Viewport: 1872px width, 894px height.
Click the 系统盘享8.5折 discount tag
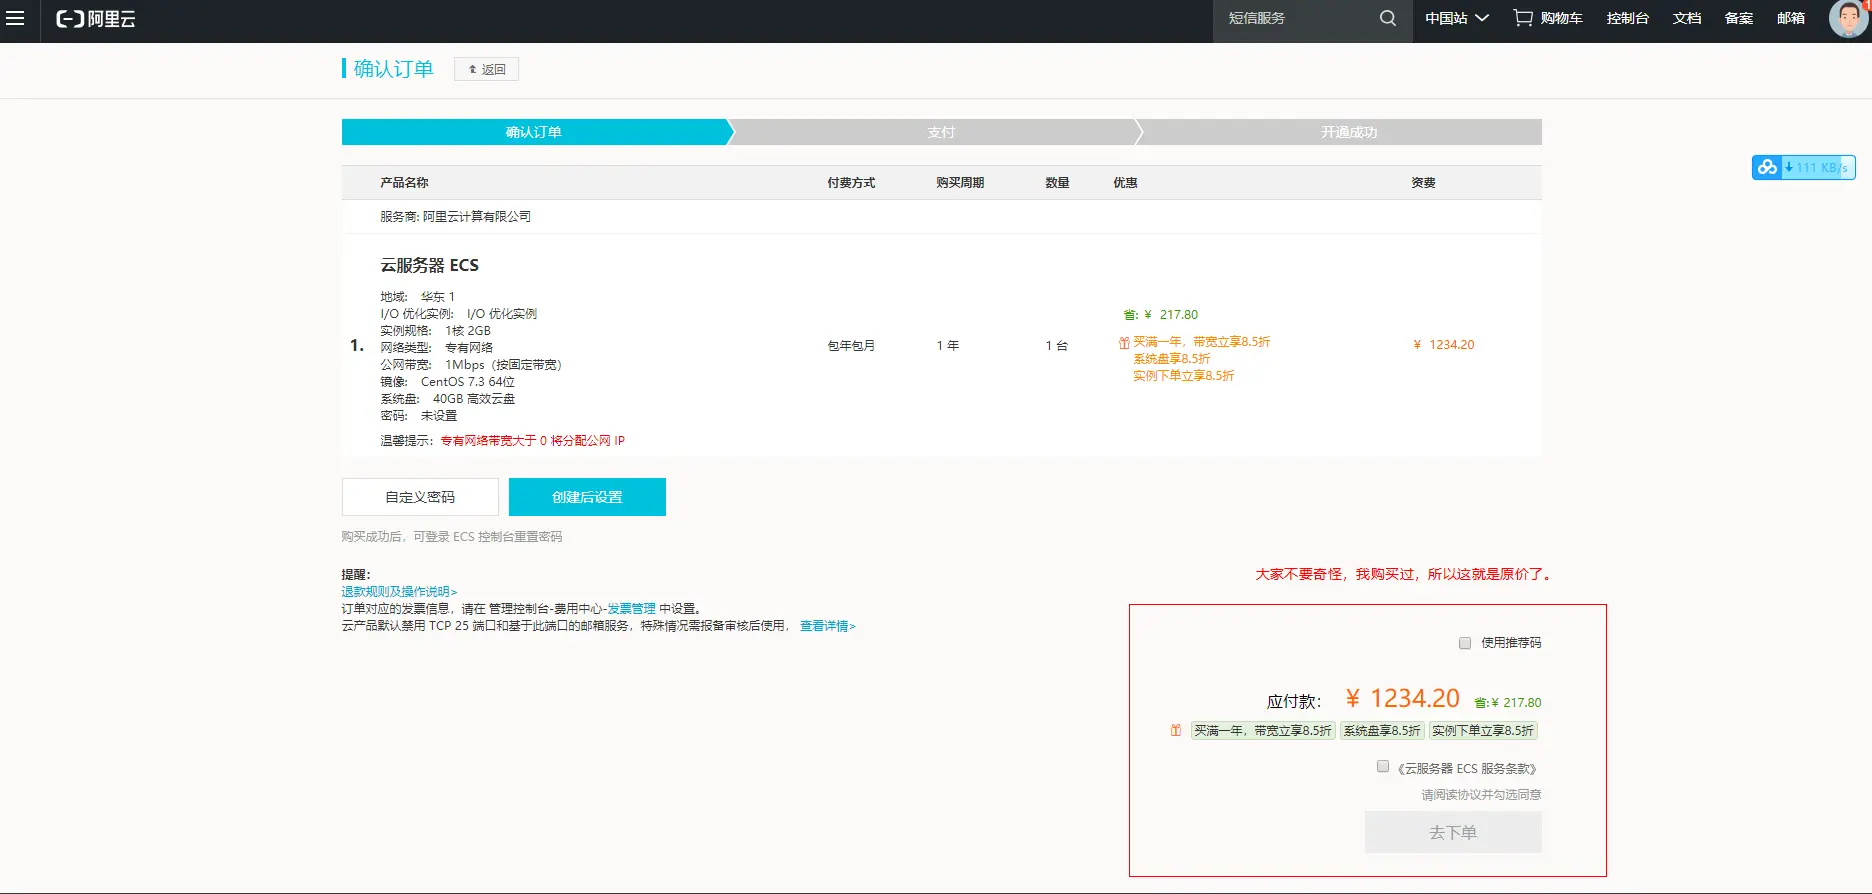(1382, 731)
